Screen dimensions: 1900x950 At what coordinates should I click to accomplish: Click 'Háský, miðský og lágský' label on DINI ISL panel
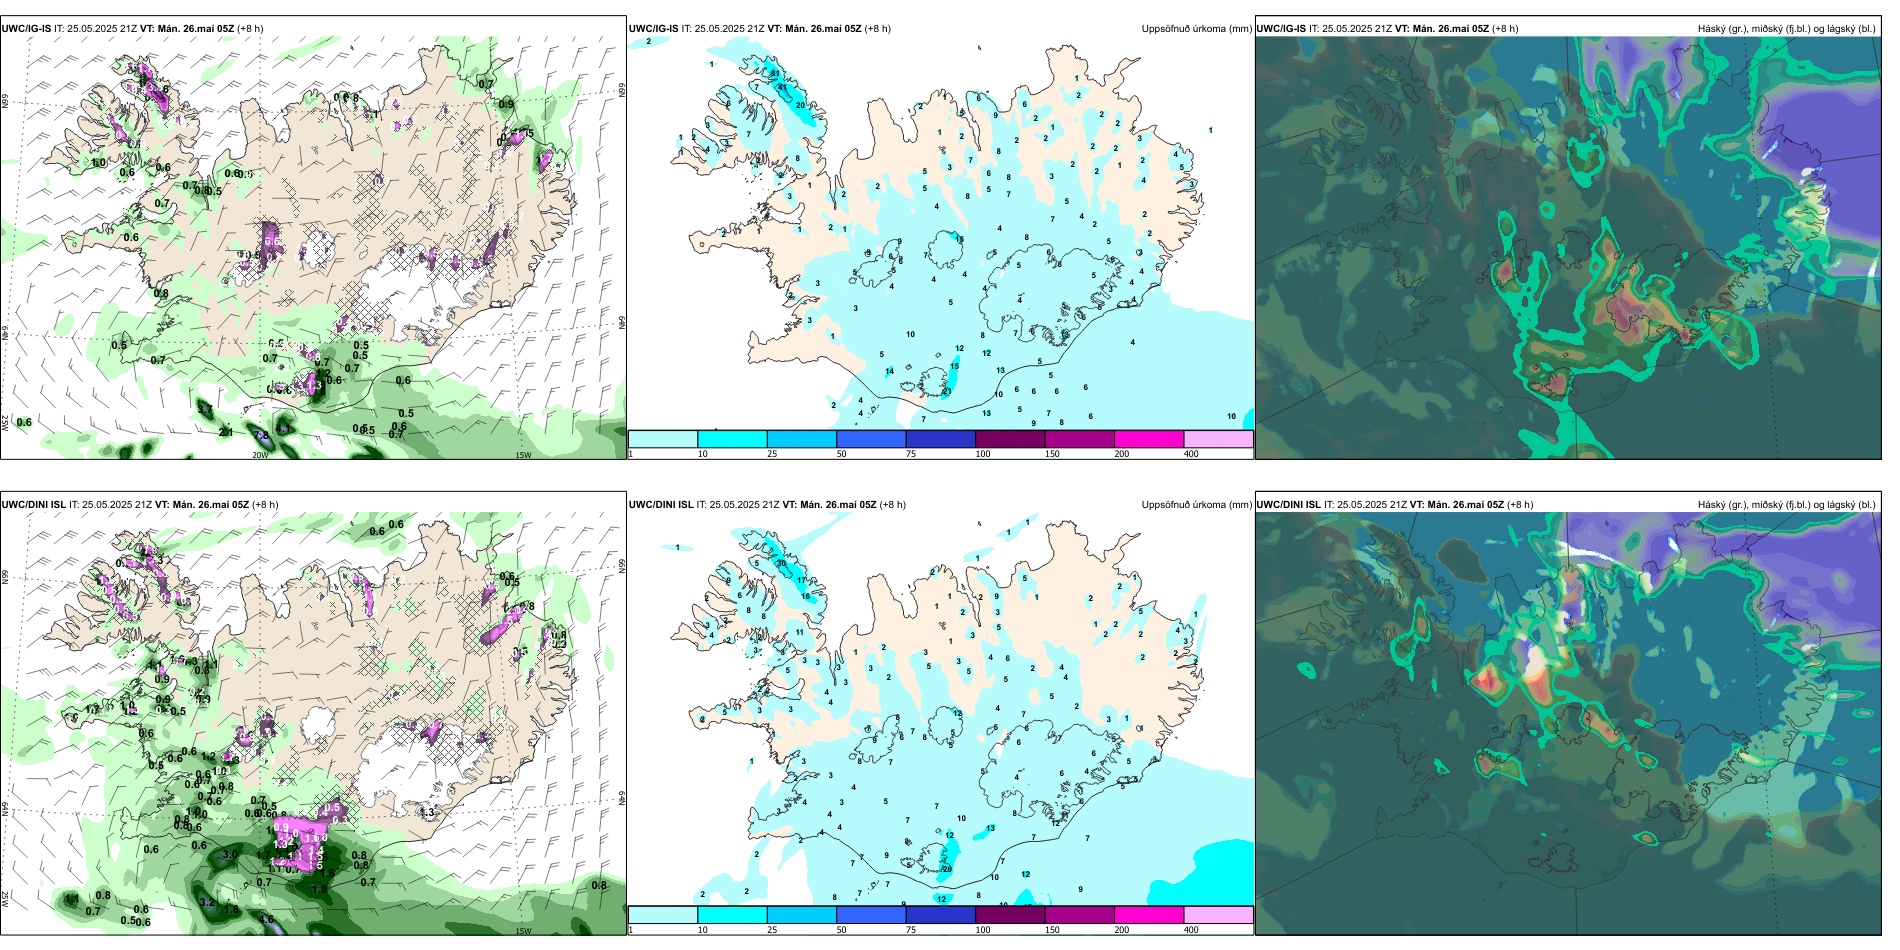1786,505
